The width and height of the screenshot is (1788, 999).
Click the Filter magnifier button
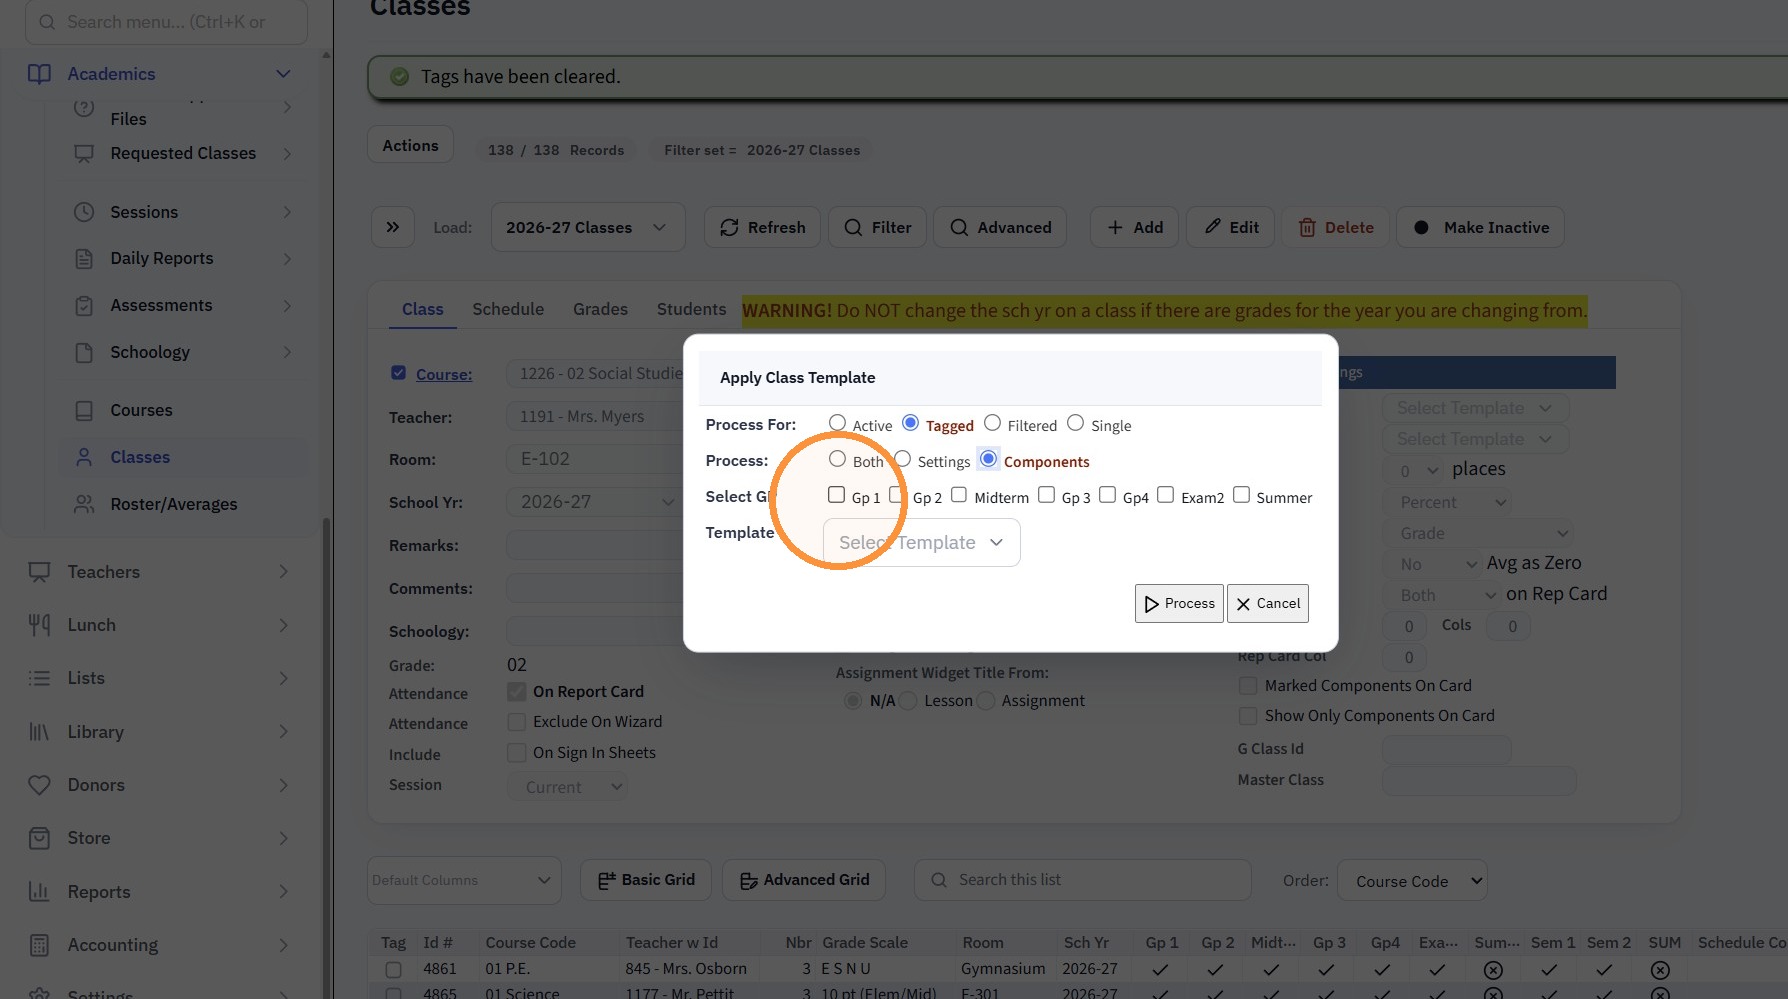(x=877, y=228)
